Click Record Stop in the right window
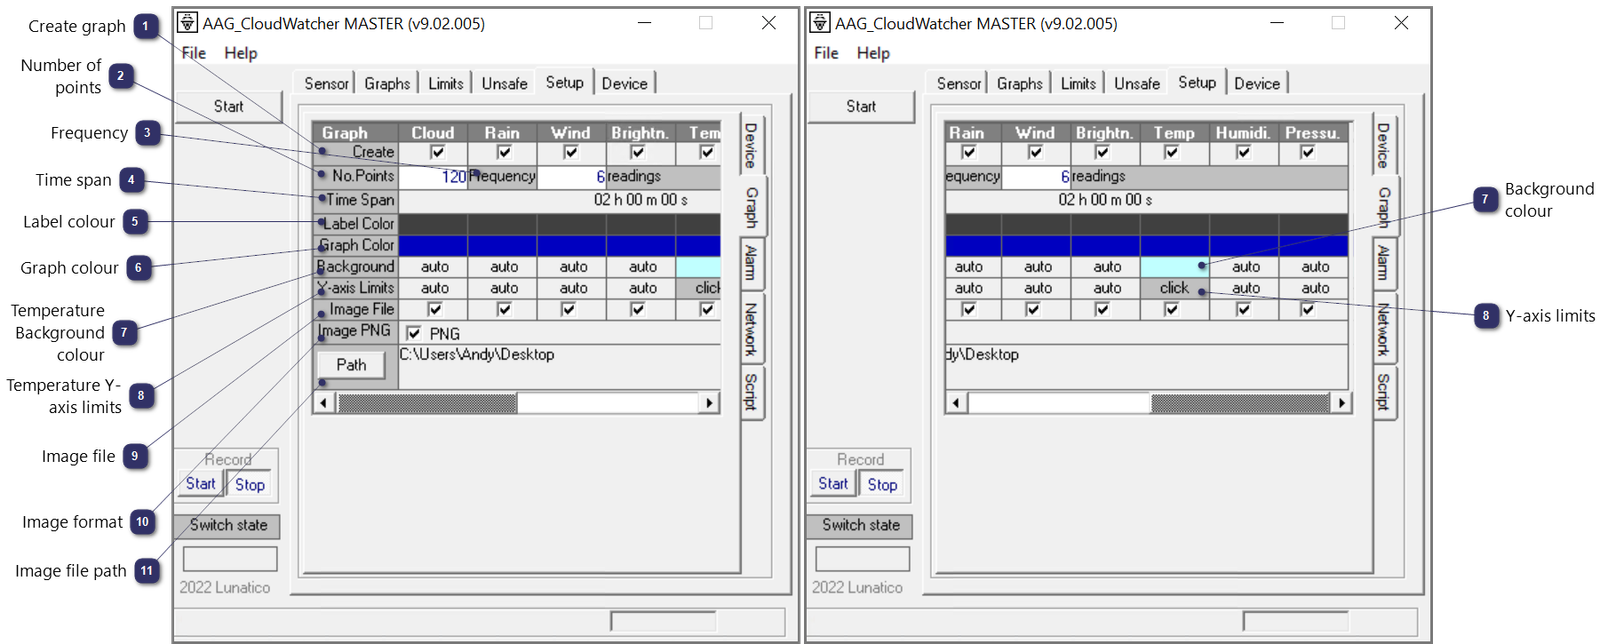This screenshot has height=644, width=1600. (882, 484)
